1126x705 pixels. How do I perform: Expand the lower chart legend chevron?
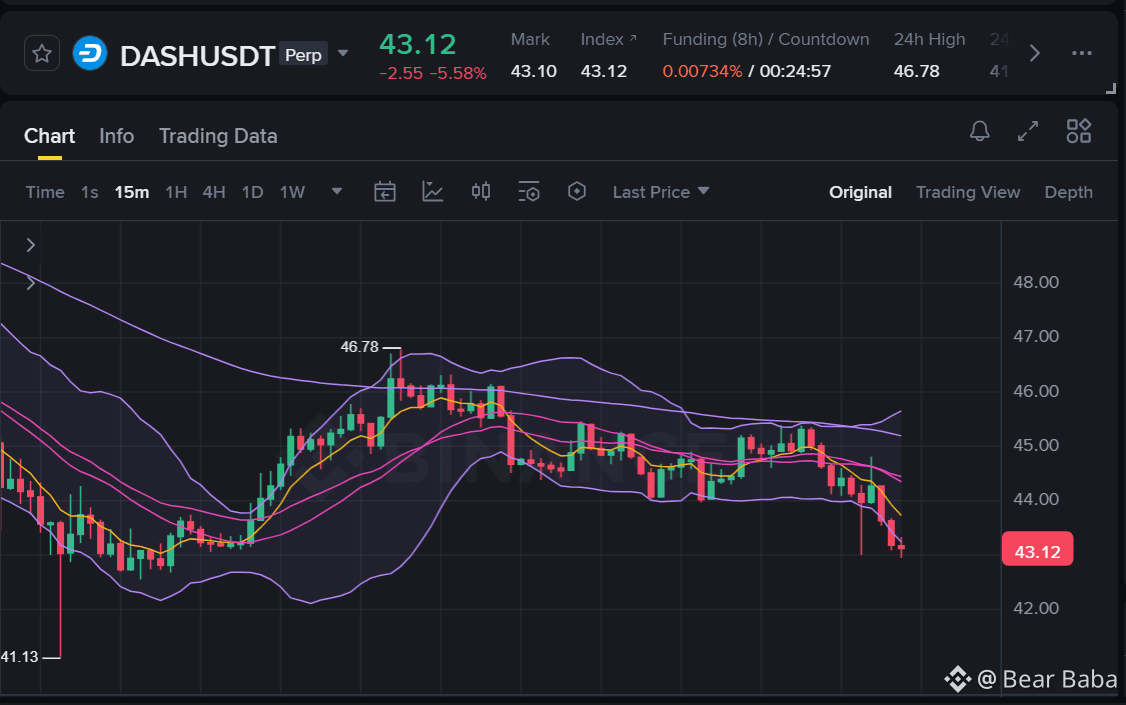click(30, 283)
